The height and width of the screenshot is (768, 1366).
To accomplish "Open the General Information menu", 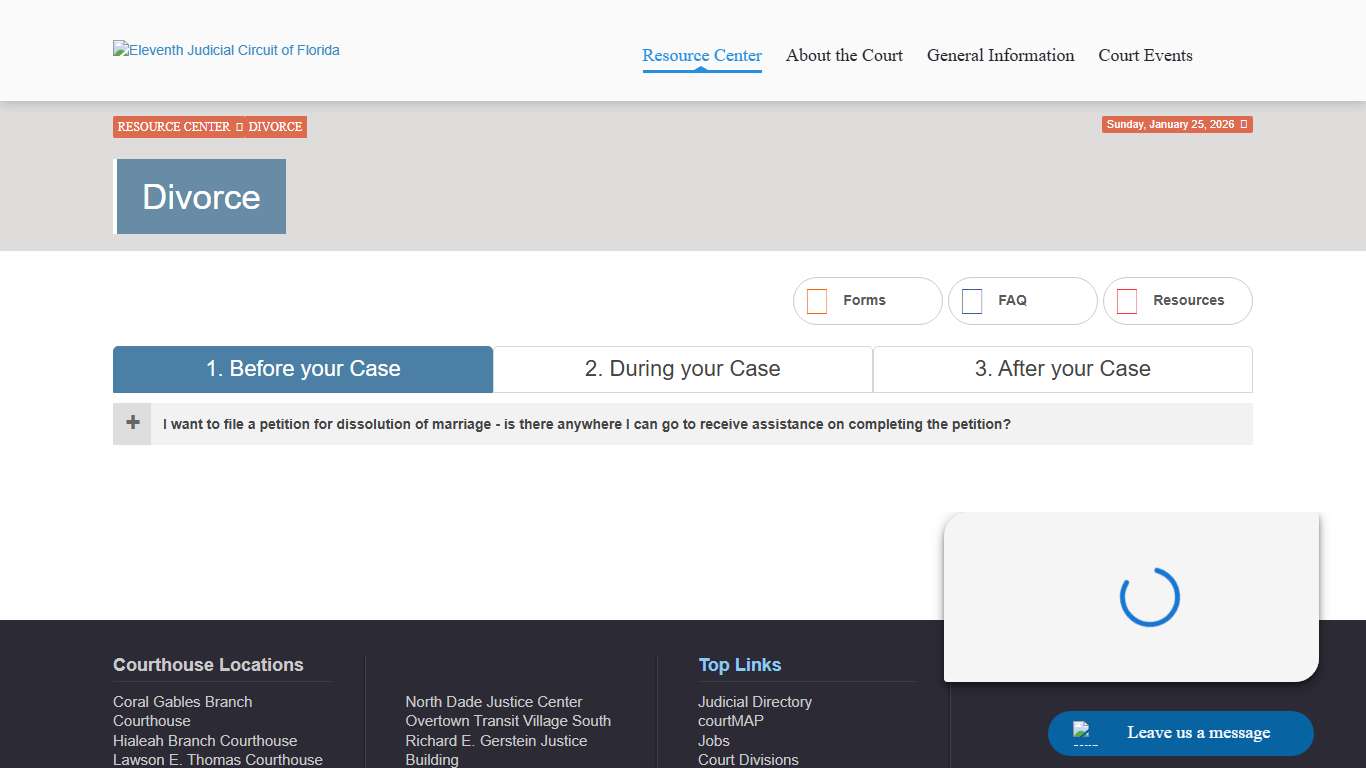I will click(1000, 56).
